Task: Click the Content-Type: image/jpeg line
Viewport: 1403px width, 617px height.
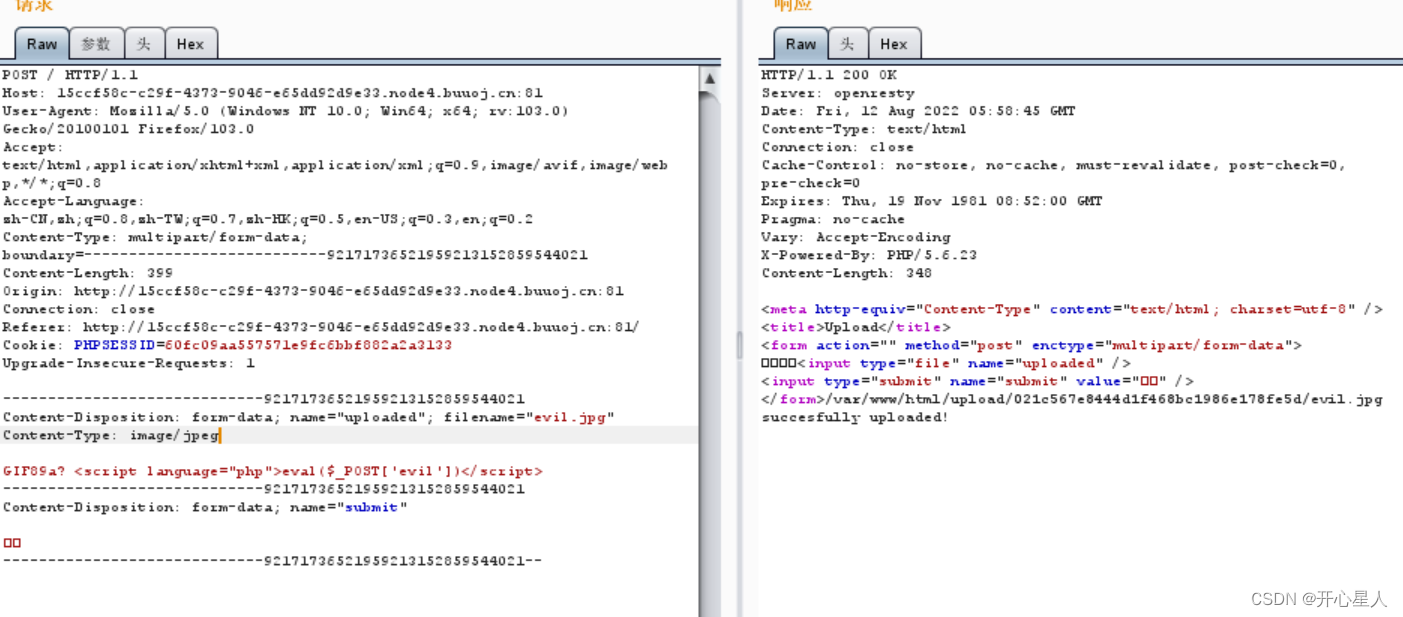Action: coord(111,435)
